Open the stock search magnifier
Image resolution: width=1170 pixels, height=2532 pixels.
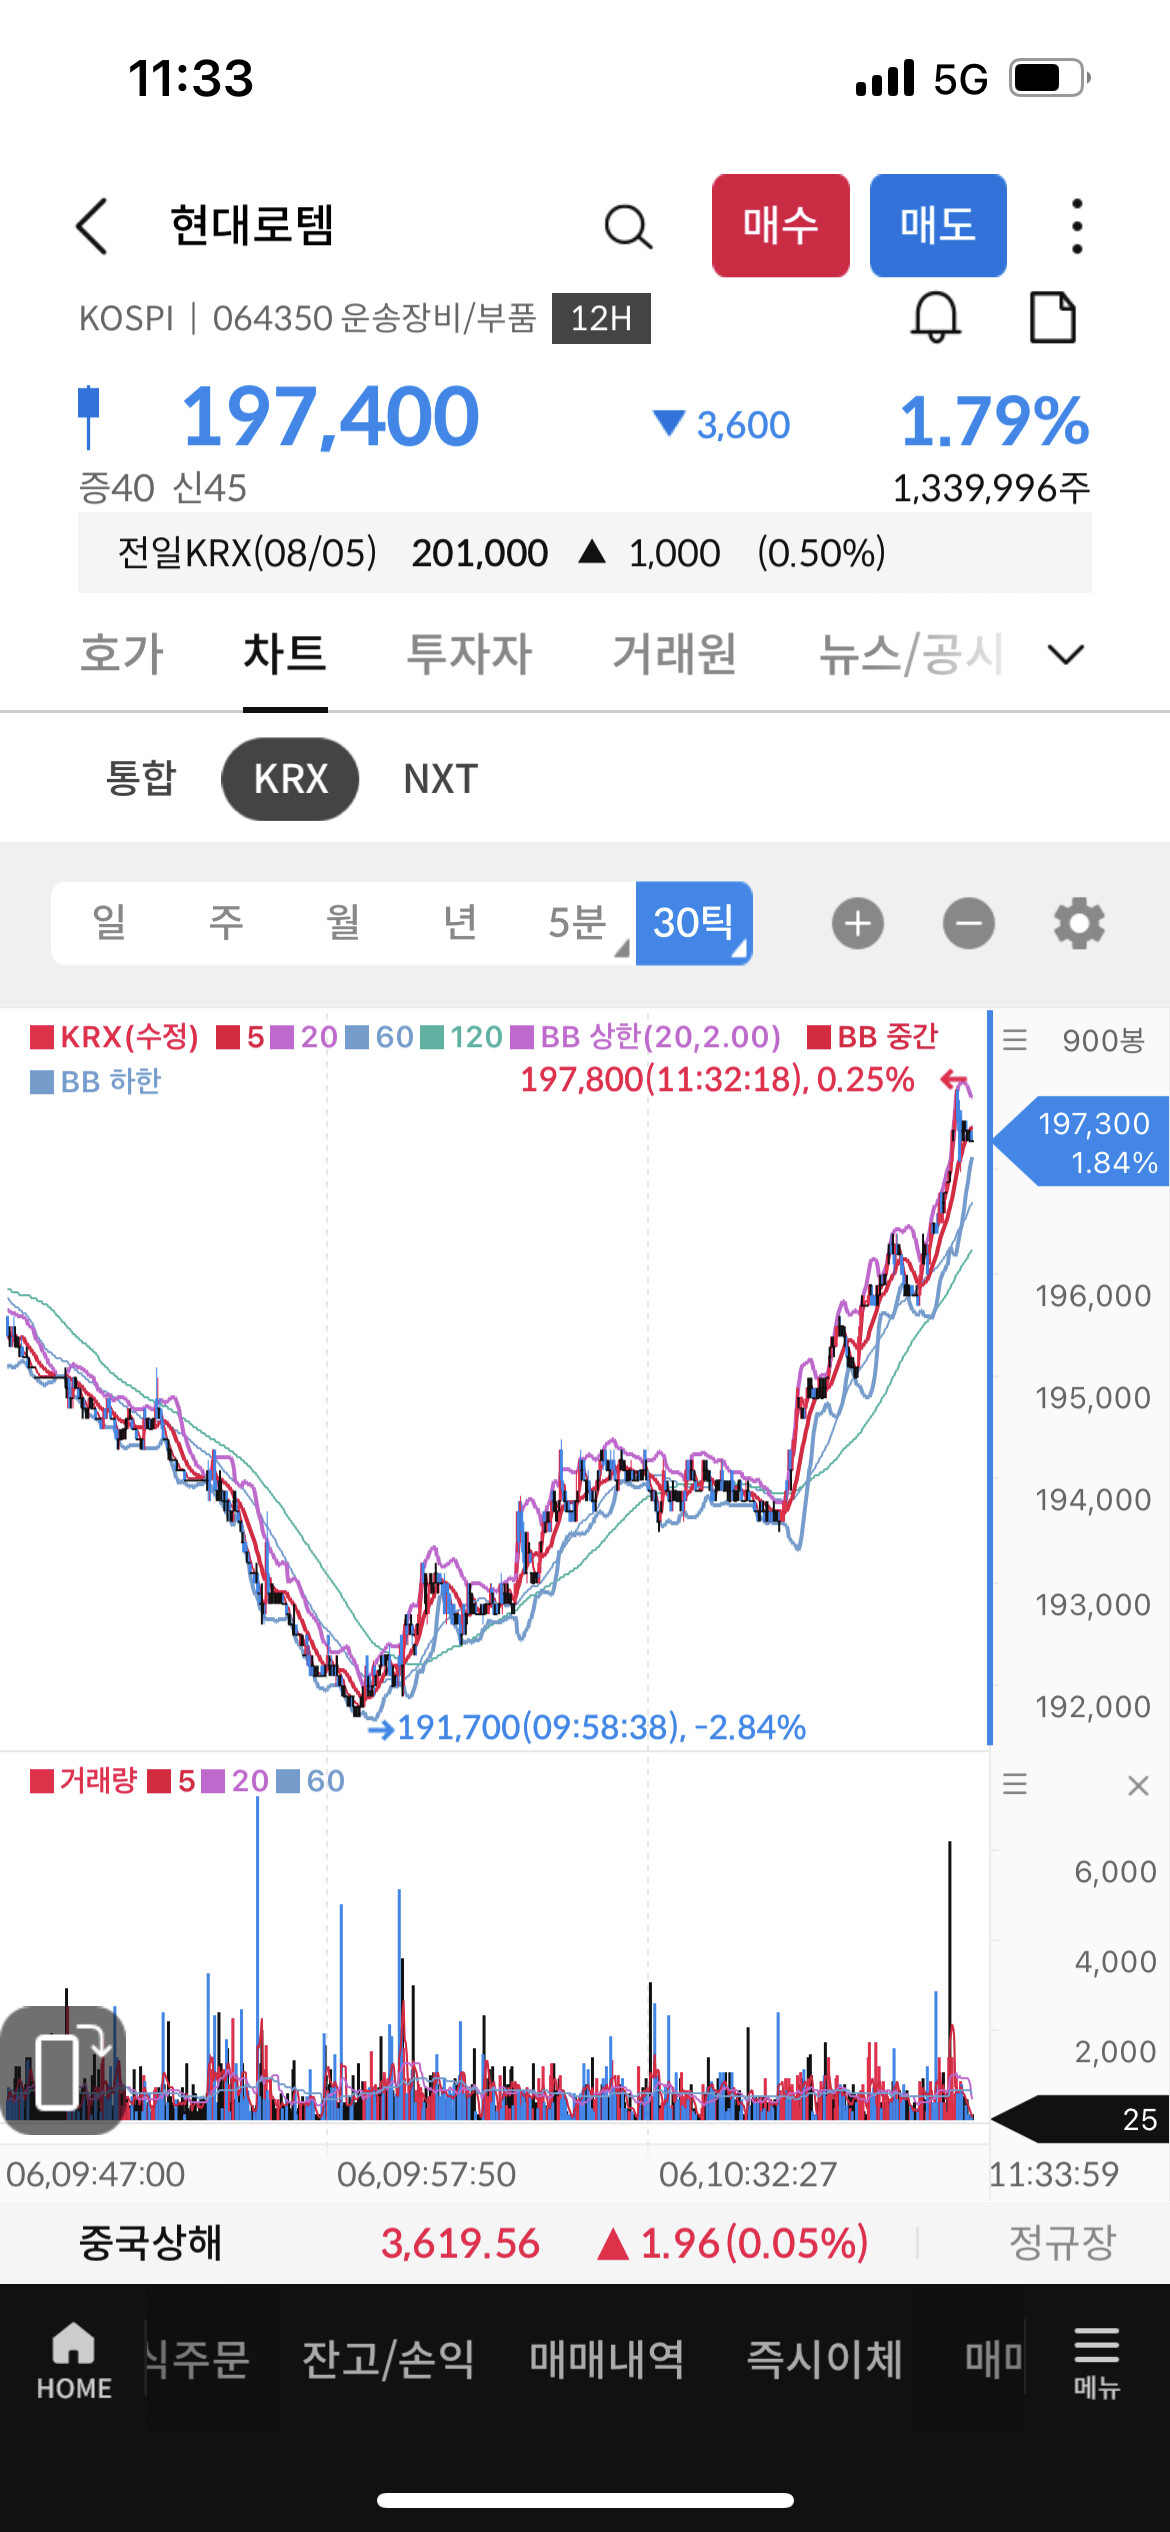(628, 226)
